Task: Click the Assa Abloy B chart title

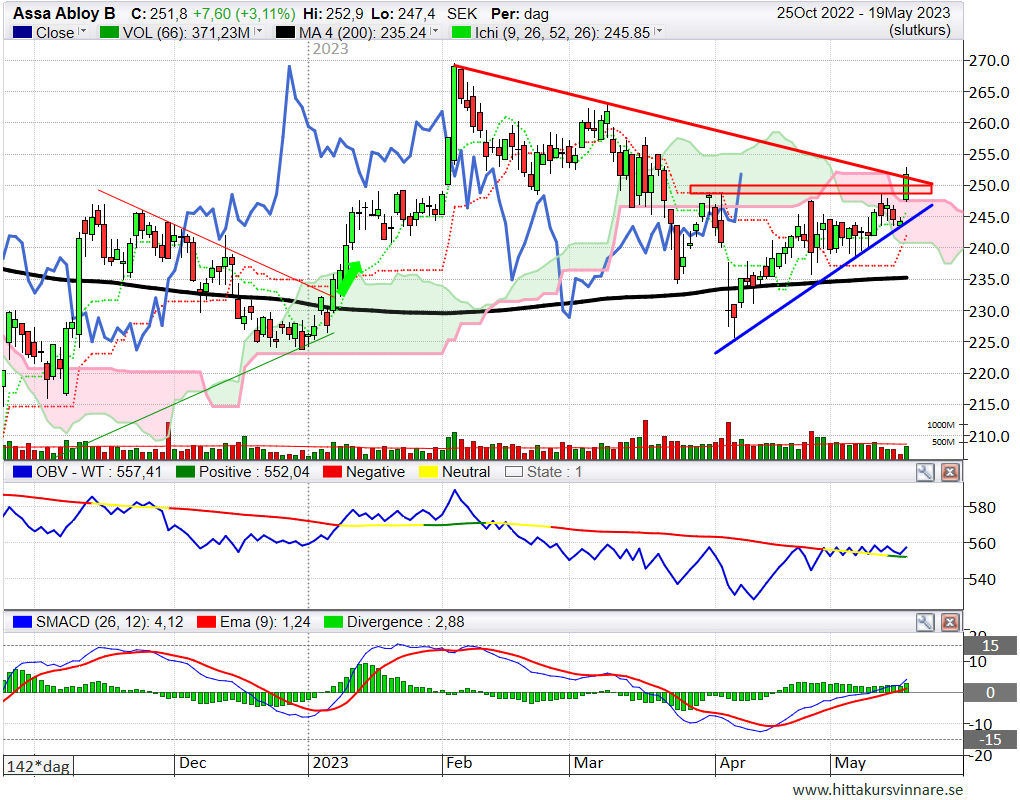Action: click(64, 13)
